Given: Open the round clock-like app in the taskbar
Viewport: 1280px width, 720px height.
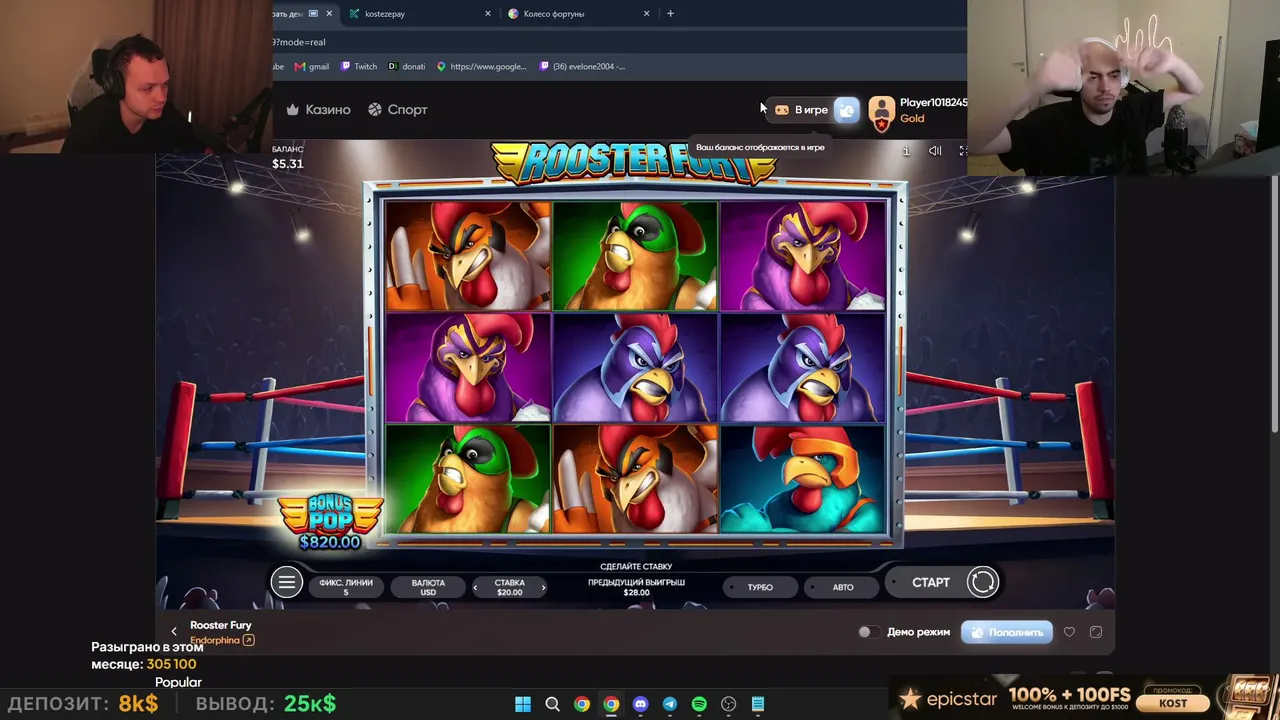Looking at the screenshot, I should point(728,704).
